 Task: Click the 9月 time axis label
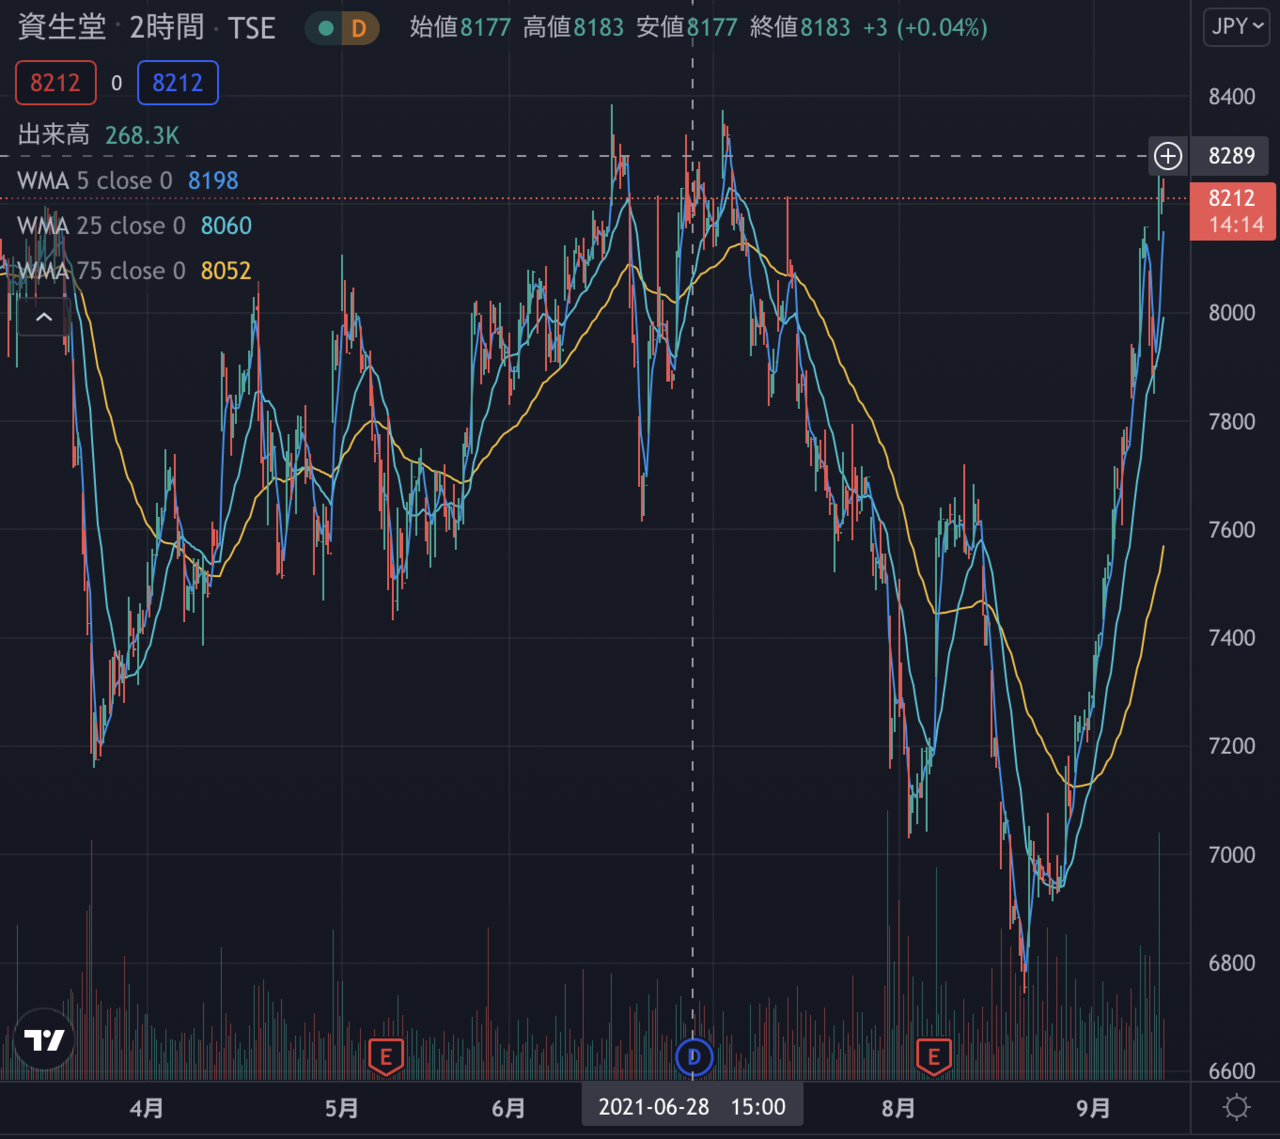tap(1094, 1108)
